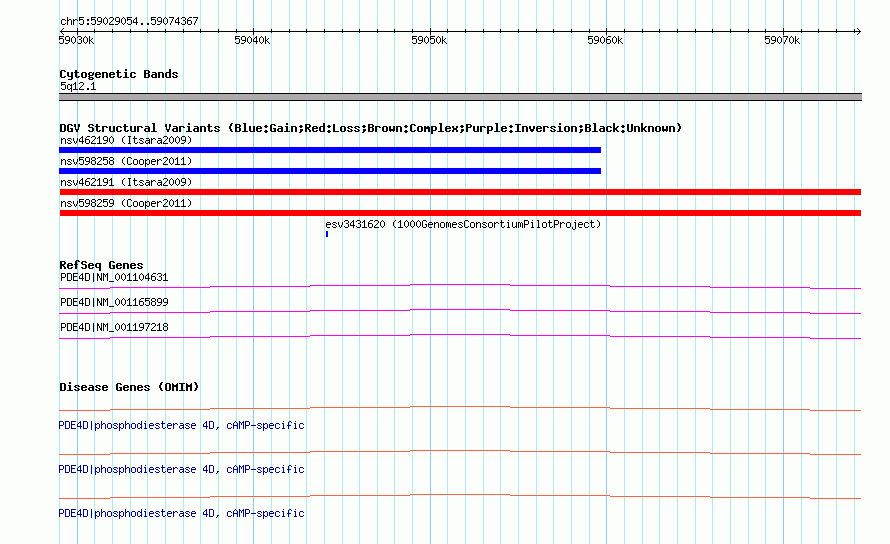This screenshot has height=544, width=890.
Task: Select the small esv3431620 variant marker
Action: (x=327, y=234)
